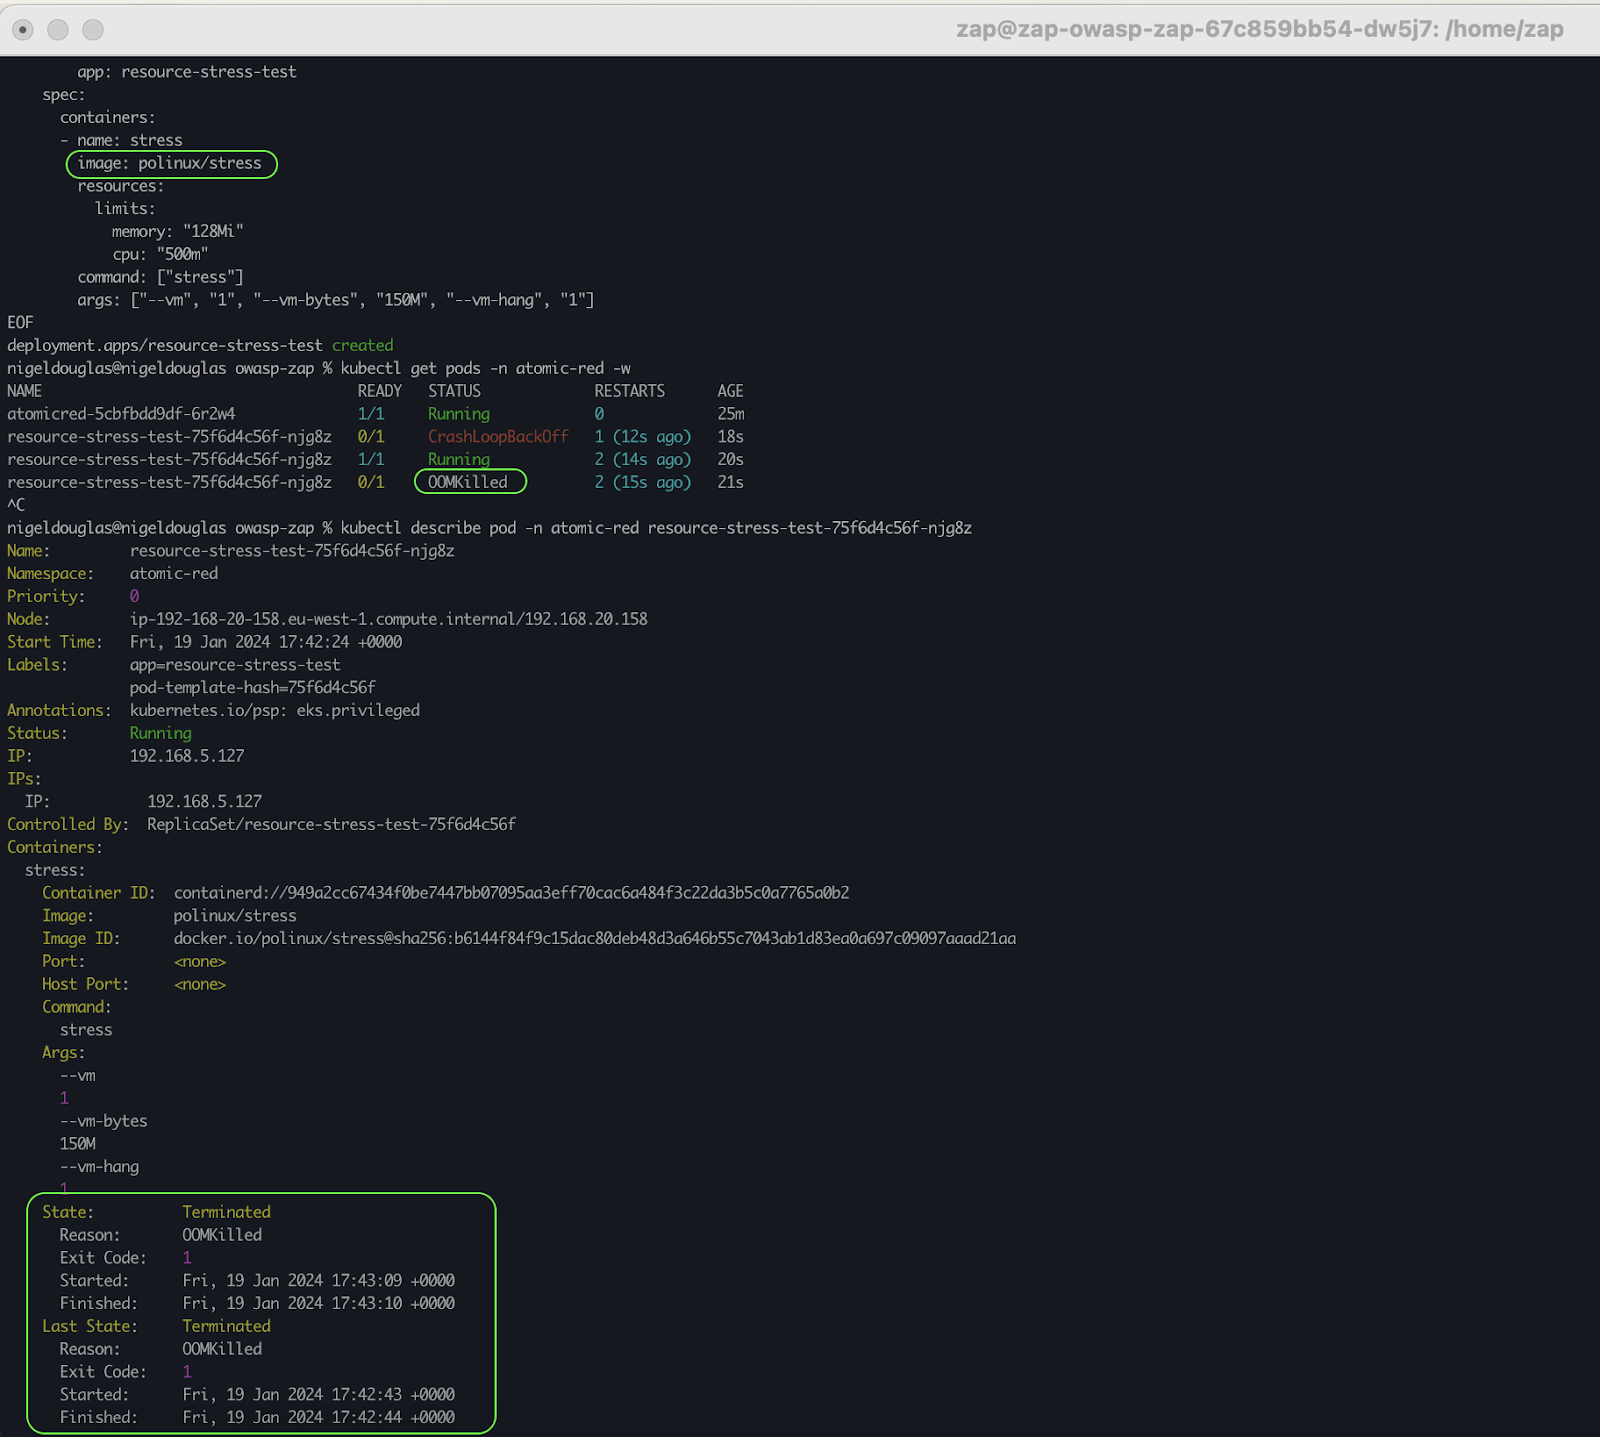1600x1437 pixels.
Task: Click the annotation kubernetes.io/psp: eks.privileged
Action: point(275,710)
